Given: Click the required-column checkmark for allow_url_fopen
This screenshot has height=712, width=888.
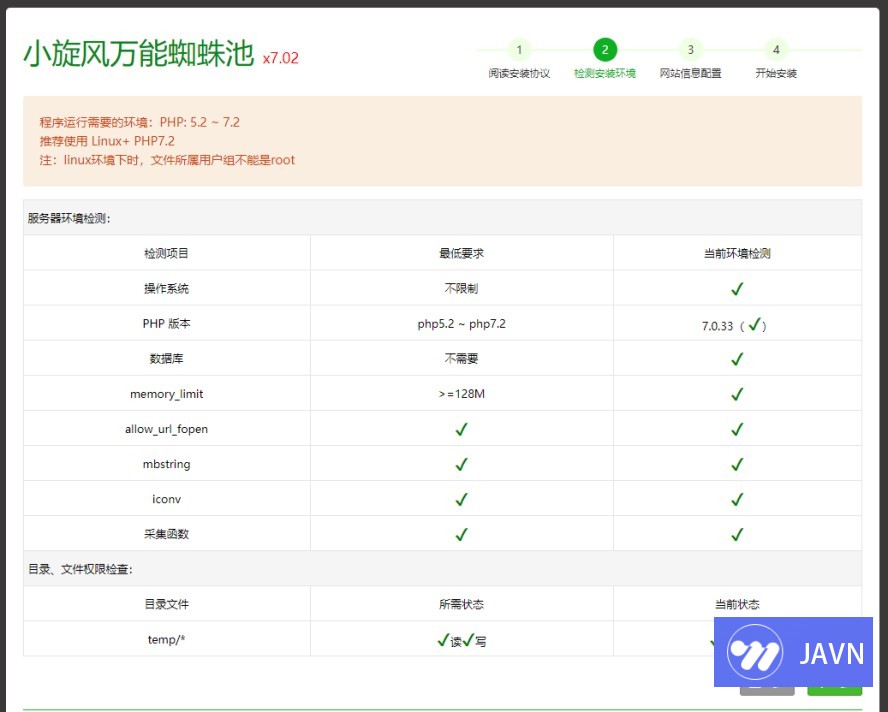Looking at the screenshot, I should click(x=462, y=429).
